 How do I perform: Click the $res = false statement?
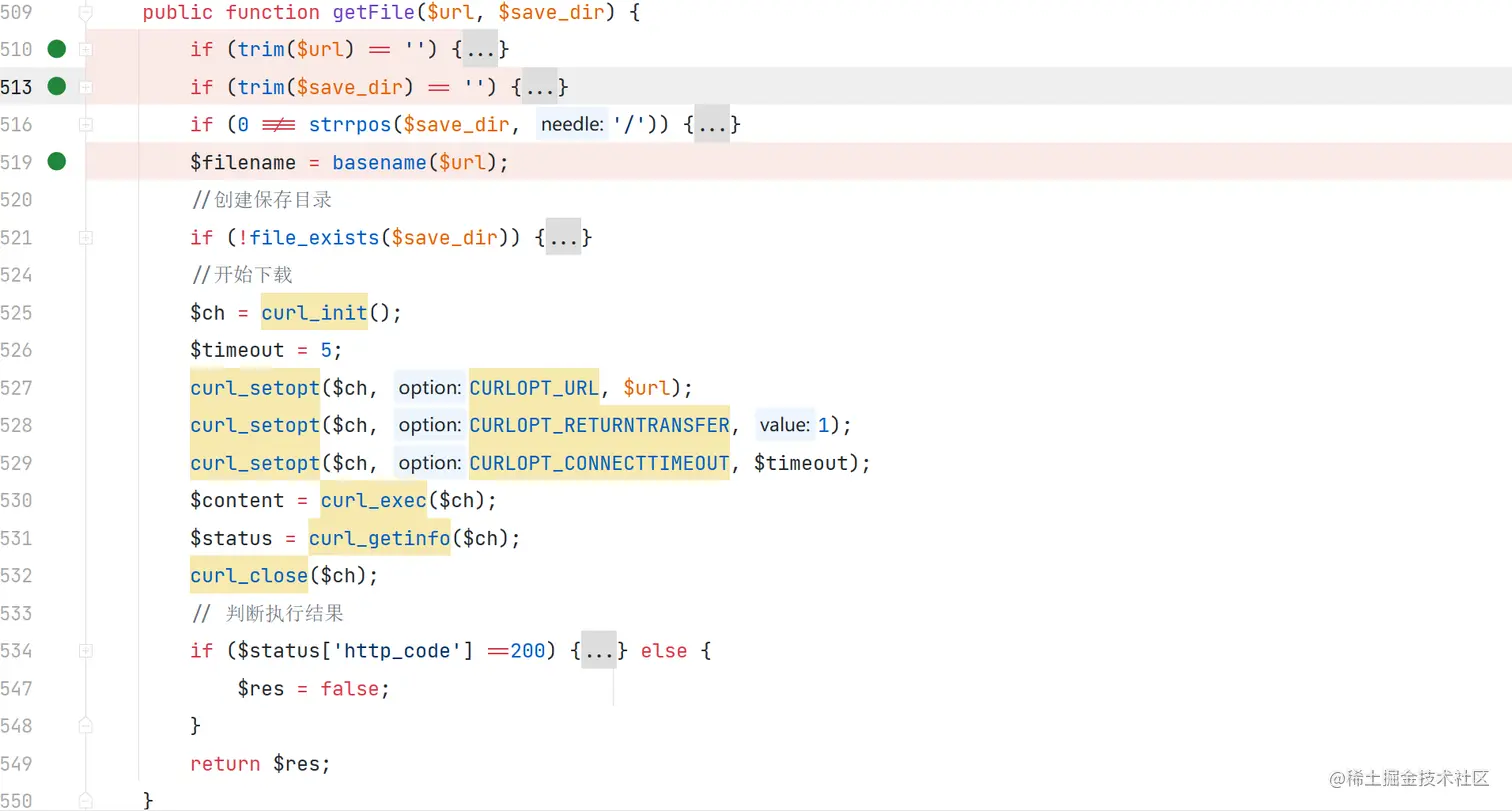[x=314, y=688]
